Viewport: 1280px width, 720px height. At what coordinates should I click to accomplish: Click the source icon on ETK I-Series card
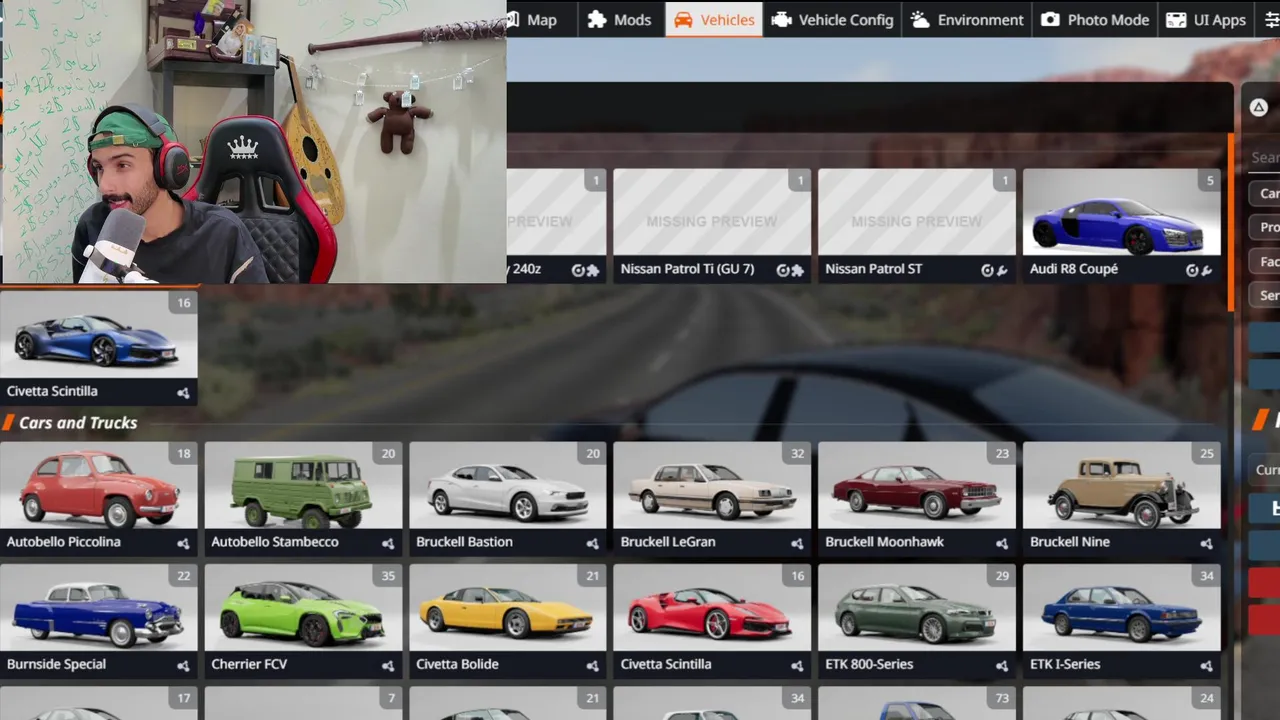[x=1206, y=665]
